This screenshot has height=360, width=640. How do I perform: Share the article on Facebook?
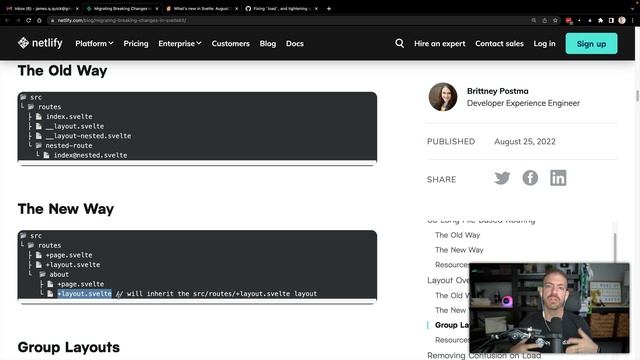(530, 178)
